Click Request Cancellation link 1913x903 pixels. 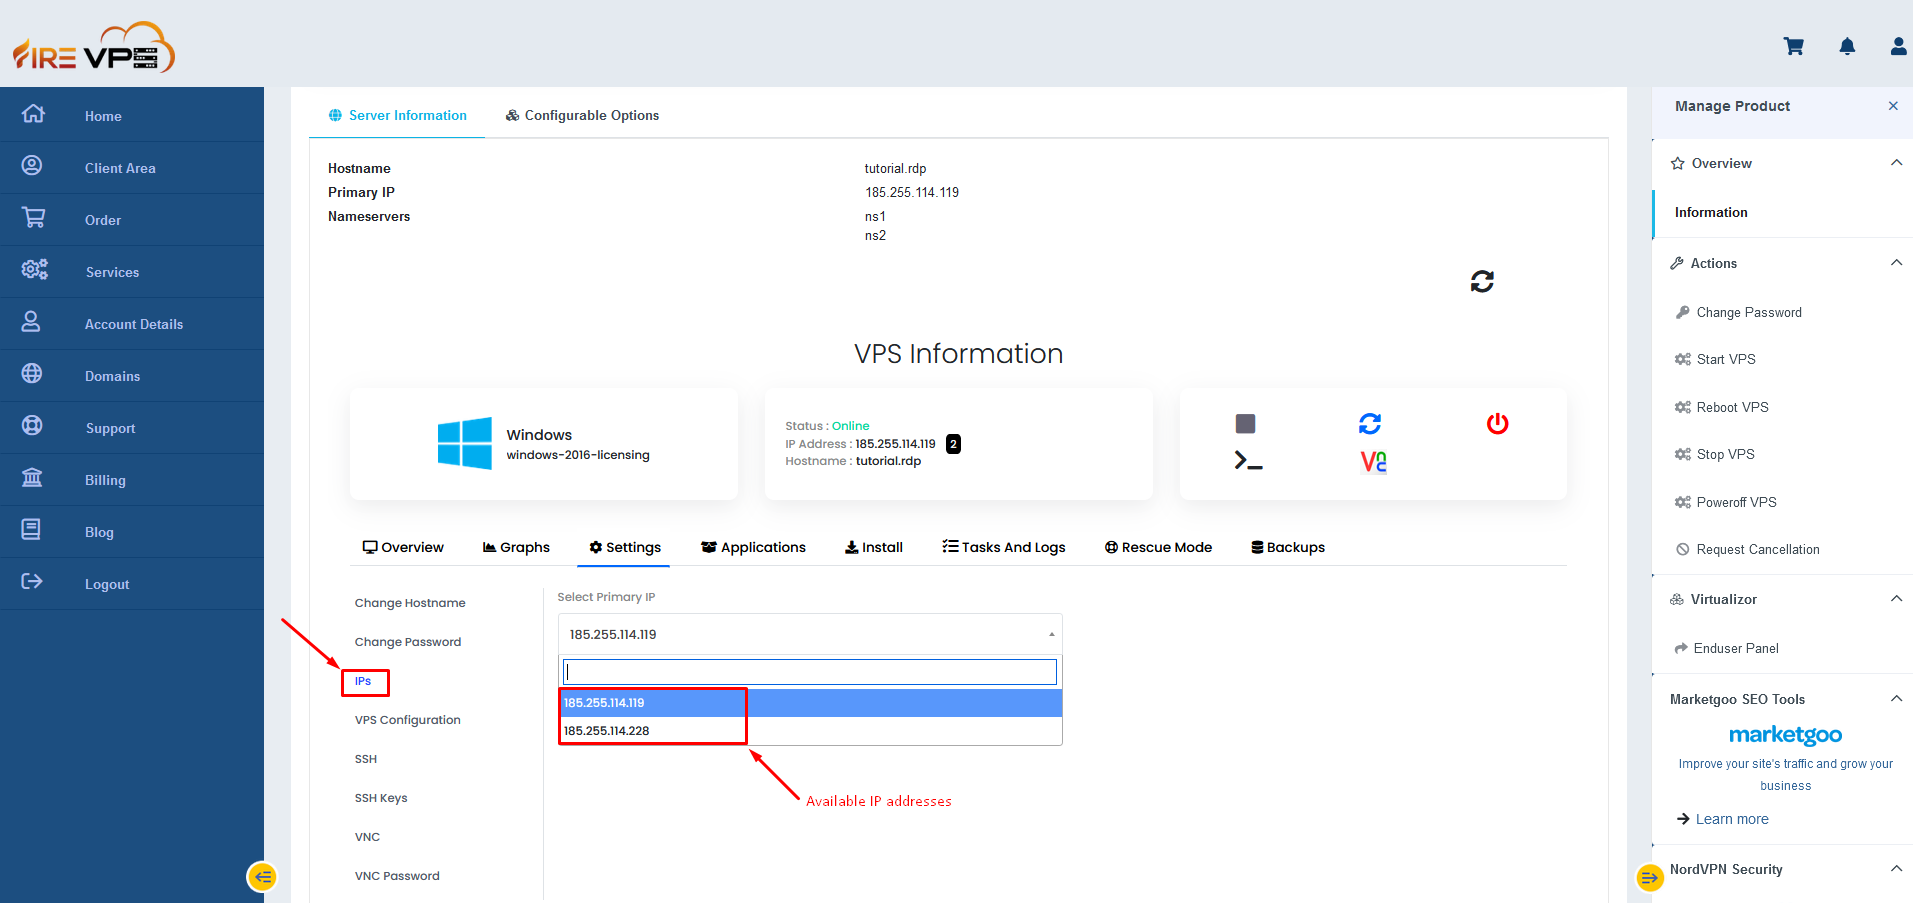pyautogui.click(x=1748, y=549)
